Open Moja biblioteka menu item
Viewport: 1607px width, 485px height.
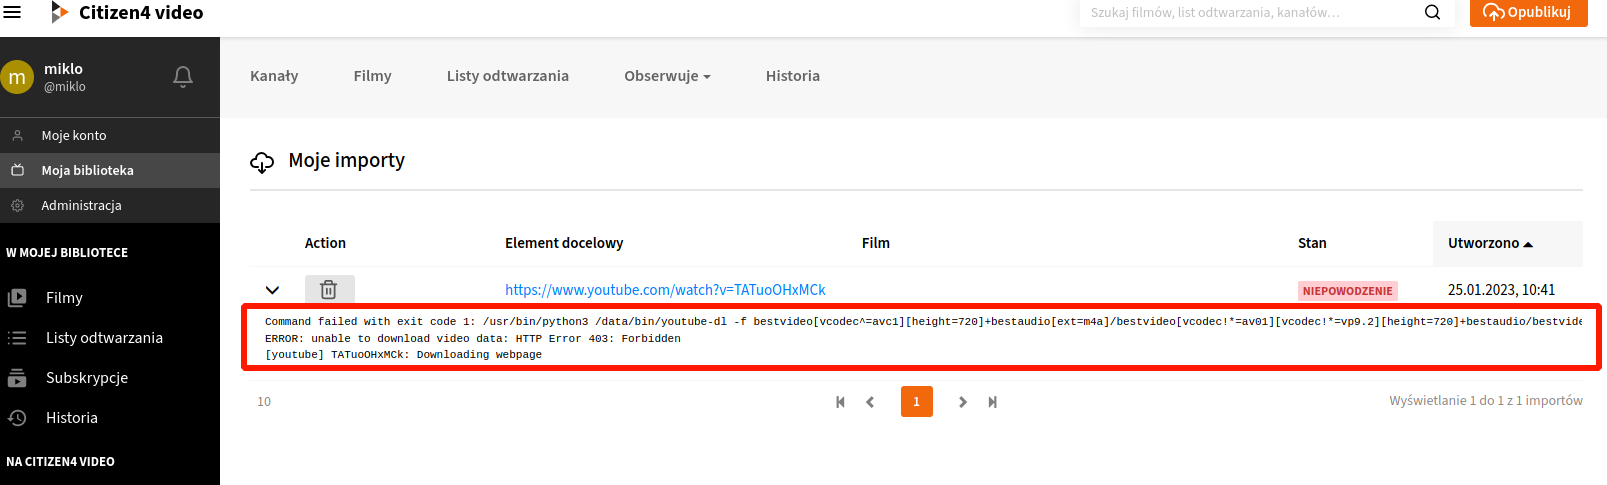click(x=87, y=170)
